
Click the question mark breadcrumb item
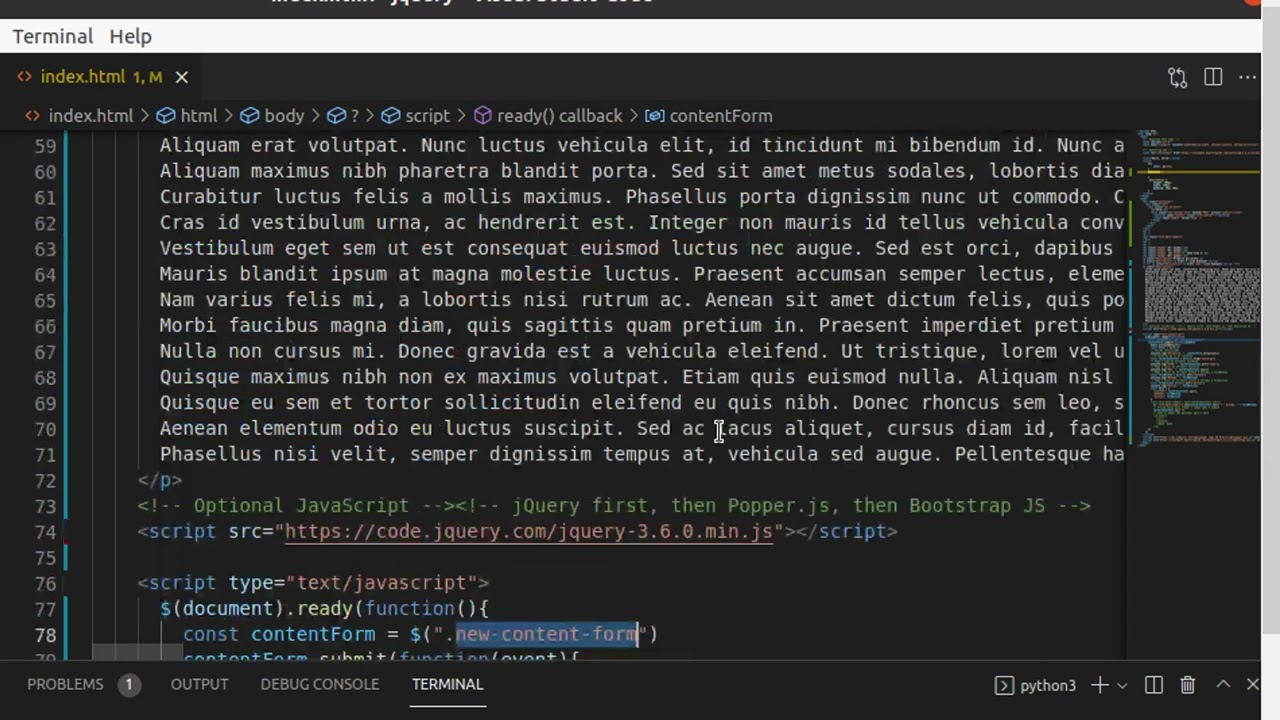[x=343, y=116]
